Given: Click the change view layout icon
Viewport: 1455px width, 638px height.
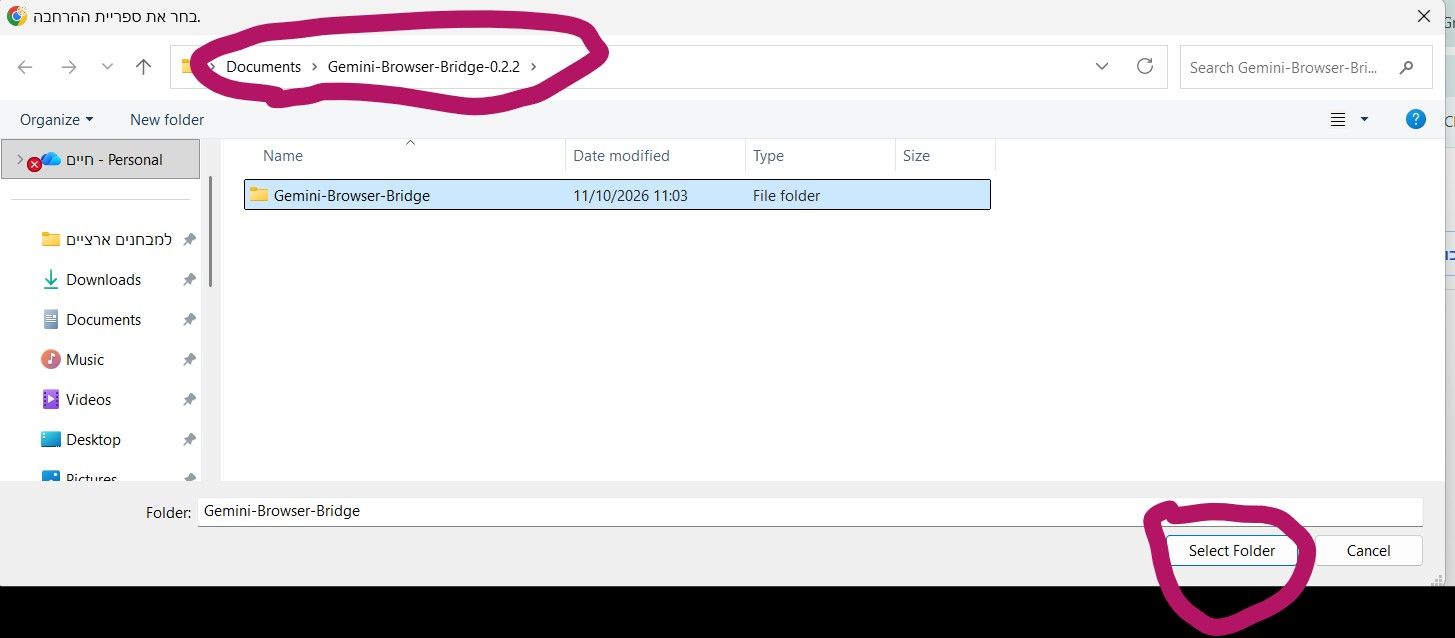Looking at the screenshot, I should click(1338, 120).
